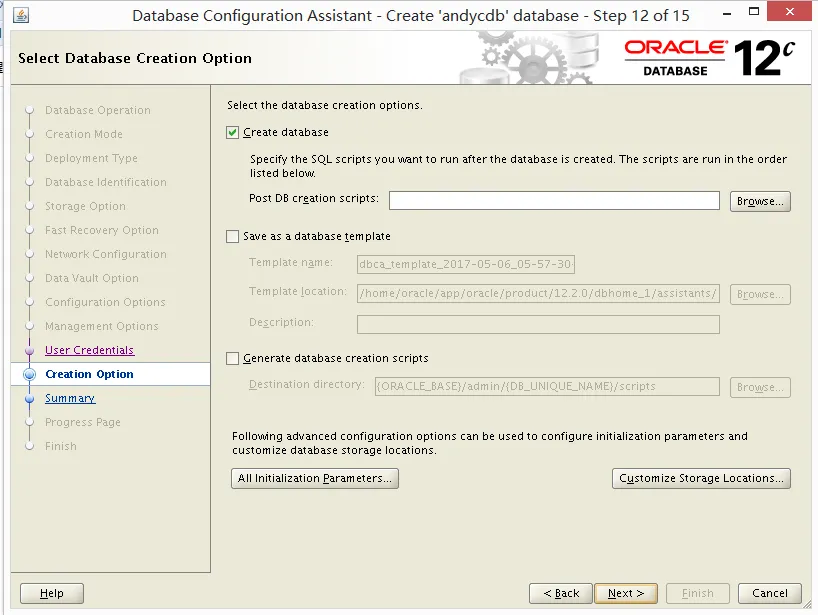
Task: Select the Creation Option step
Action: click(89, 374)
